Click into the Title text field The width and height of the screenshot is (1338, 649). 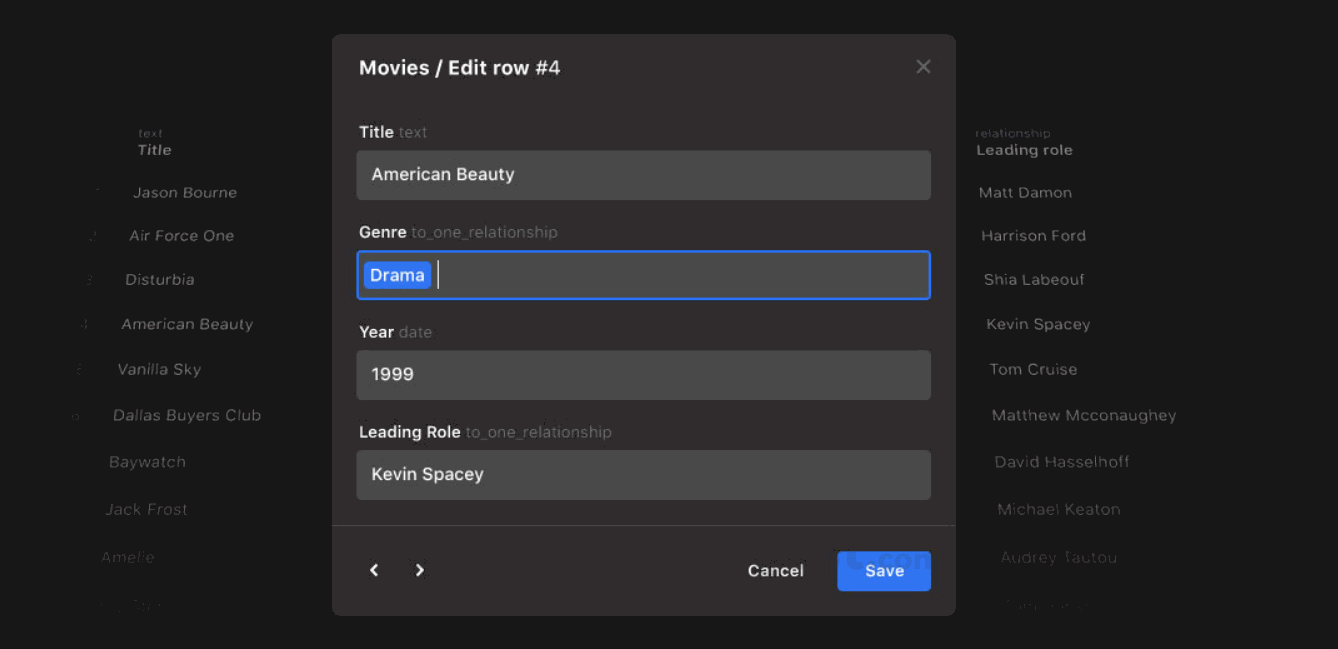pyautogui.click(x=643, y=175)
